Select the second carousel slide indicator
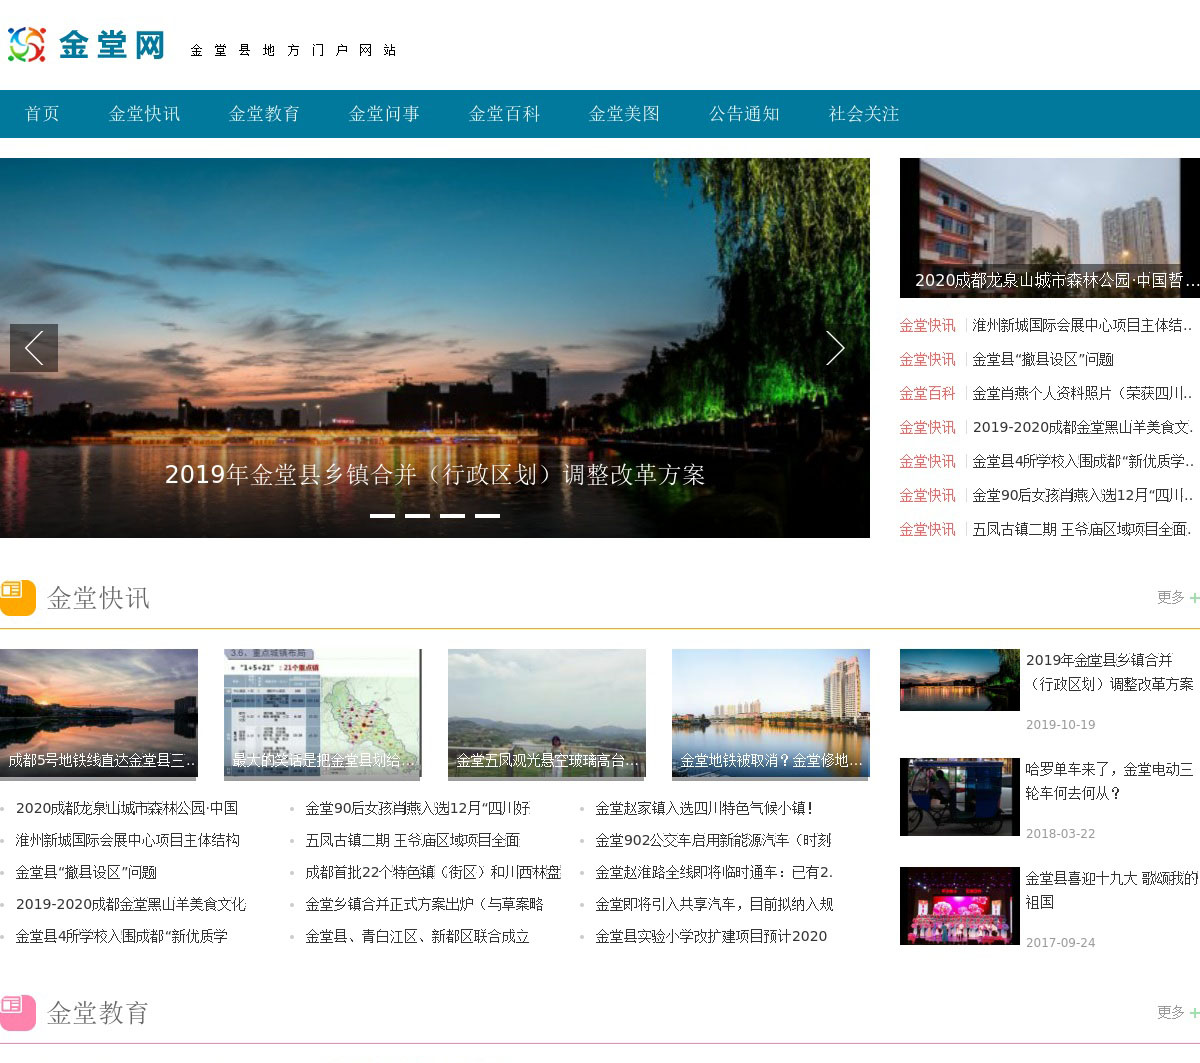1200x1063 pixels. (417, 516)
